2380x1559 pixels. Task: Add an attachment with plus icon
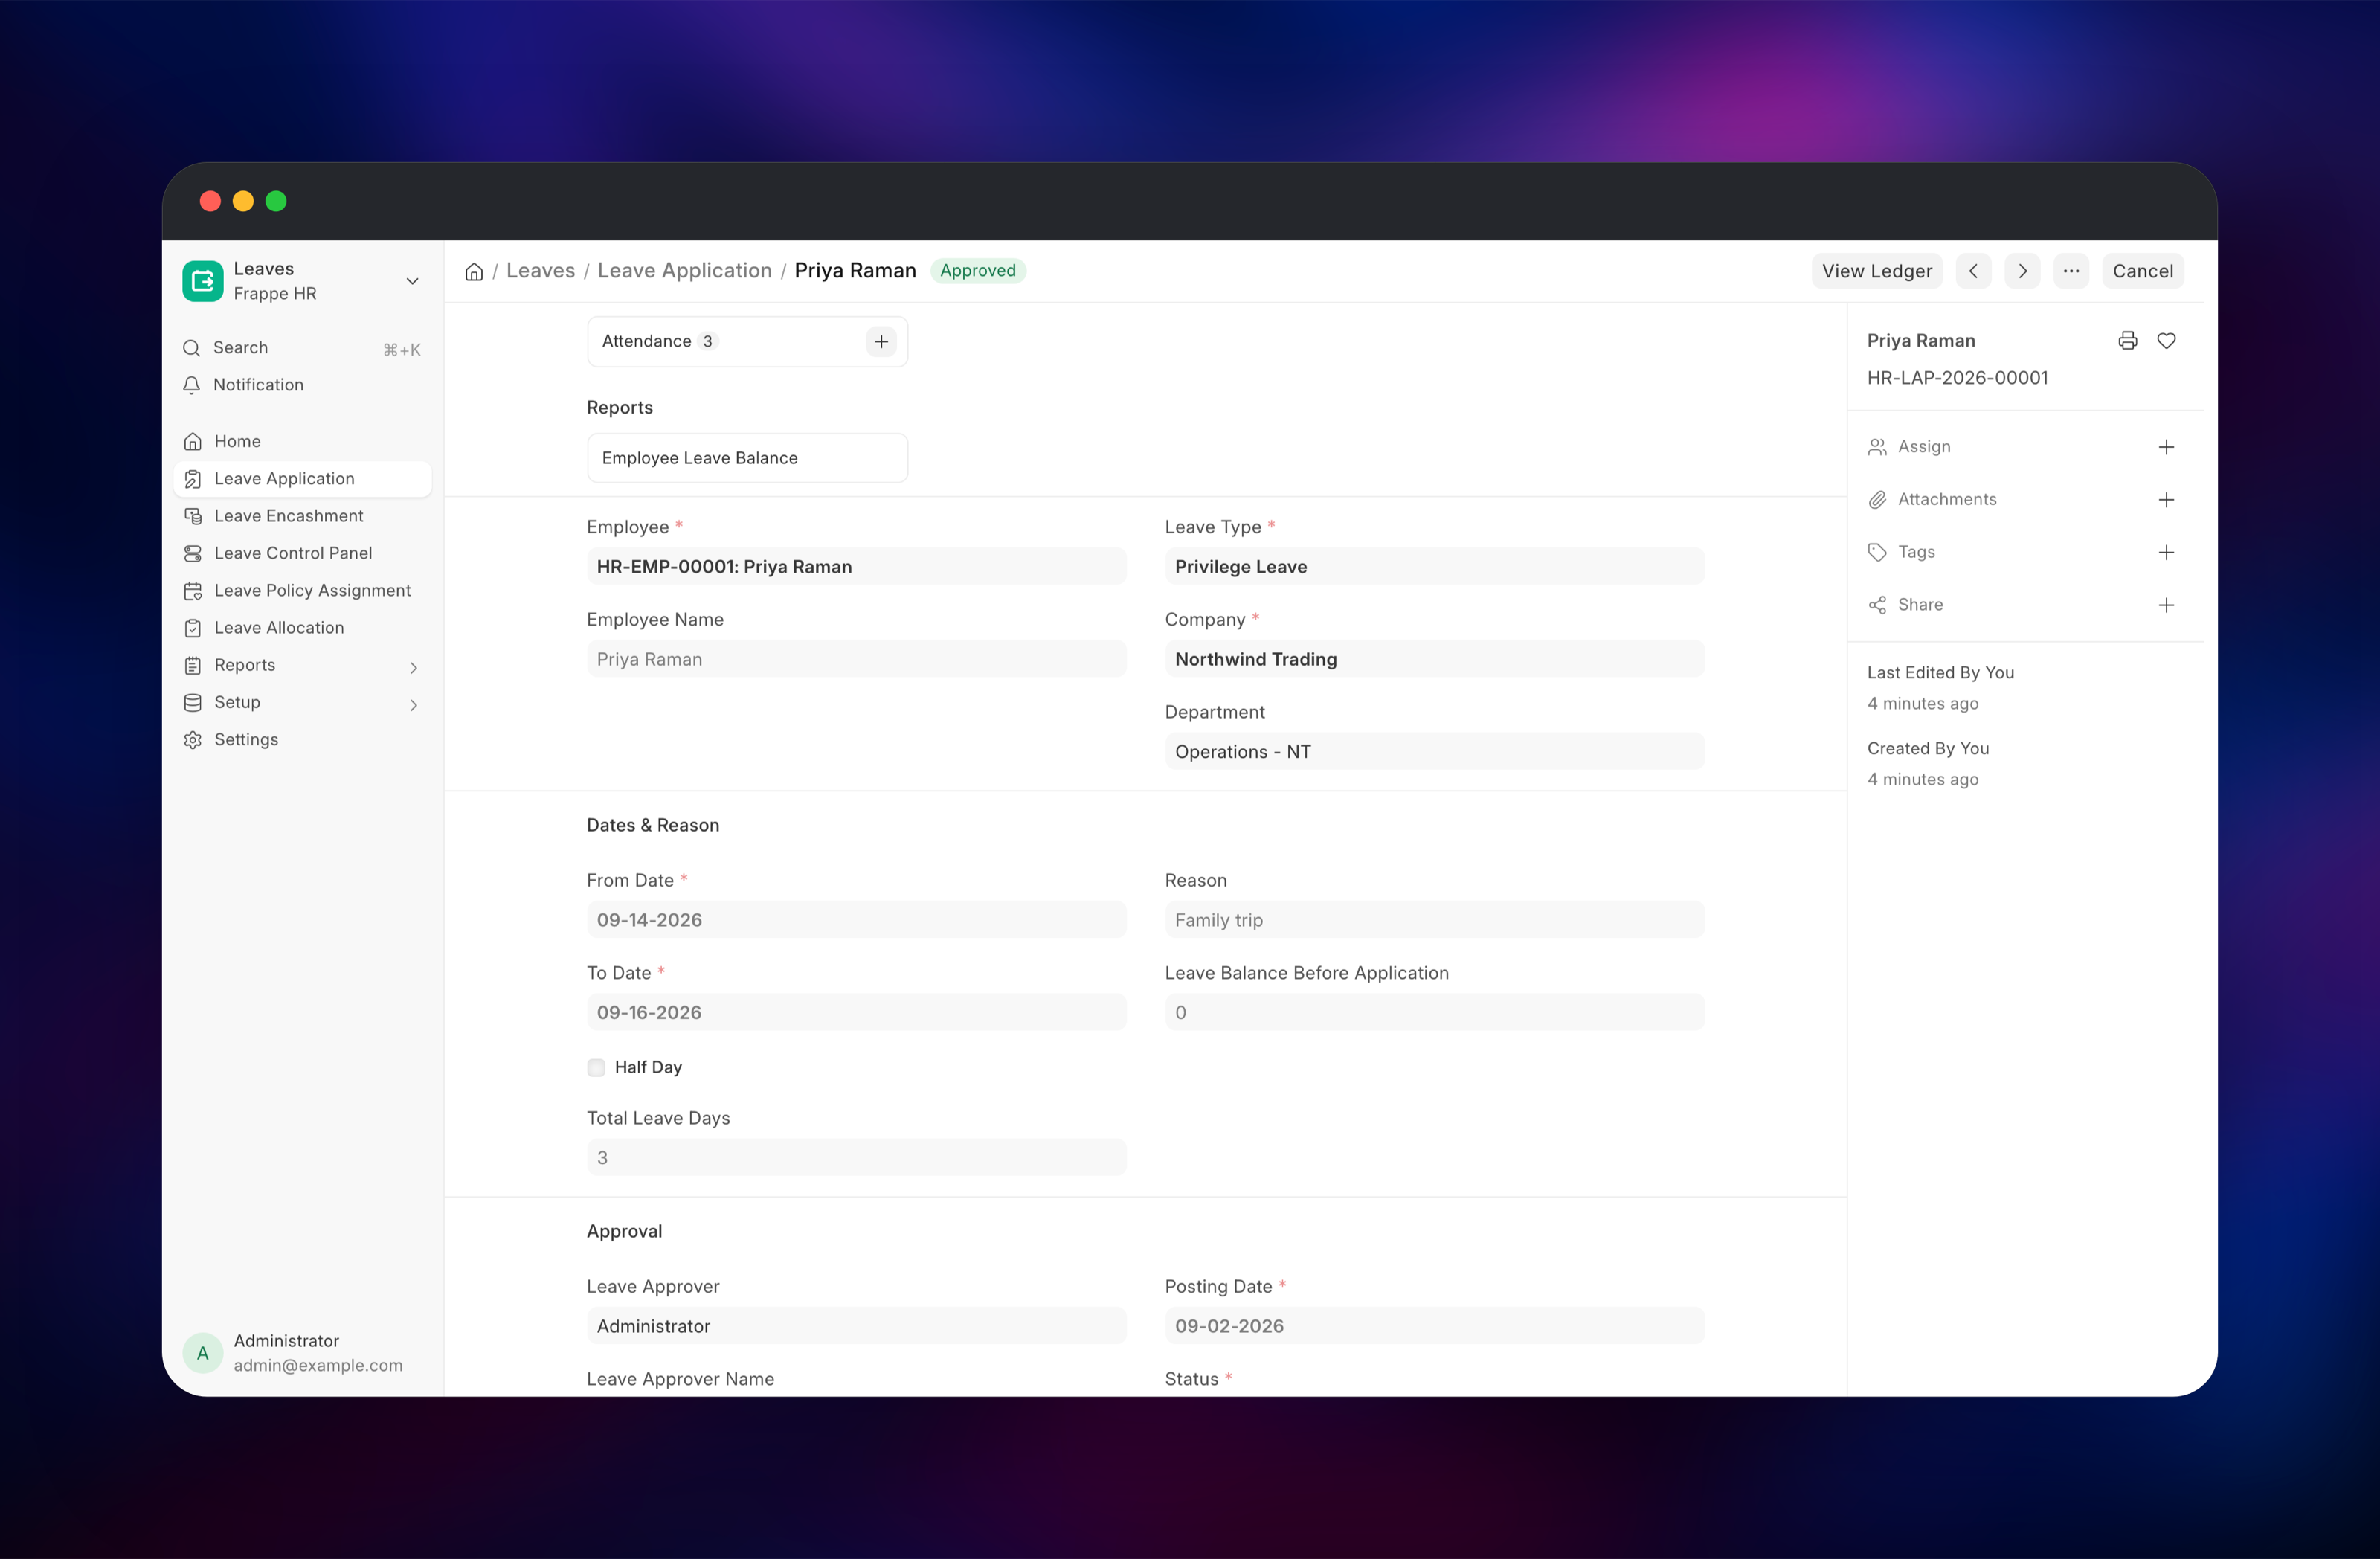2166,500
